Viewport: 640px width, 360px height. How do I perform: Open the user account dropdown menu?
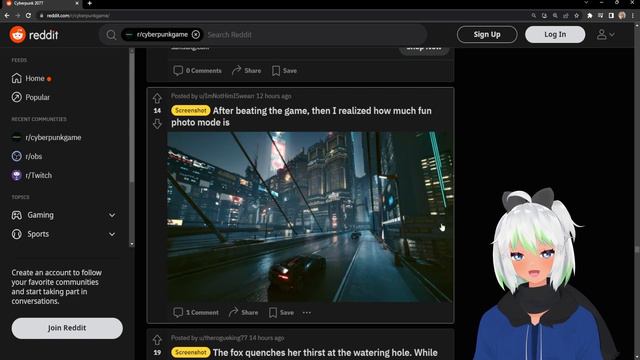pyautogui.click(x=605, y=35)
